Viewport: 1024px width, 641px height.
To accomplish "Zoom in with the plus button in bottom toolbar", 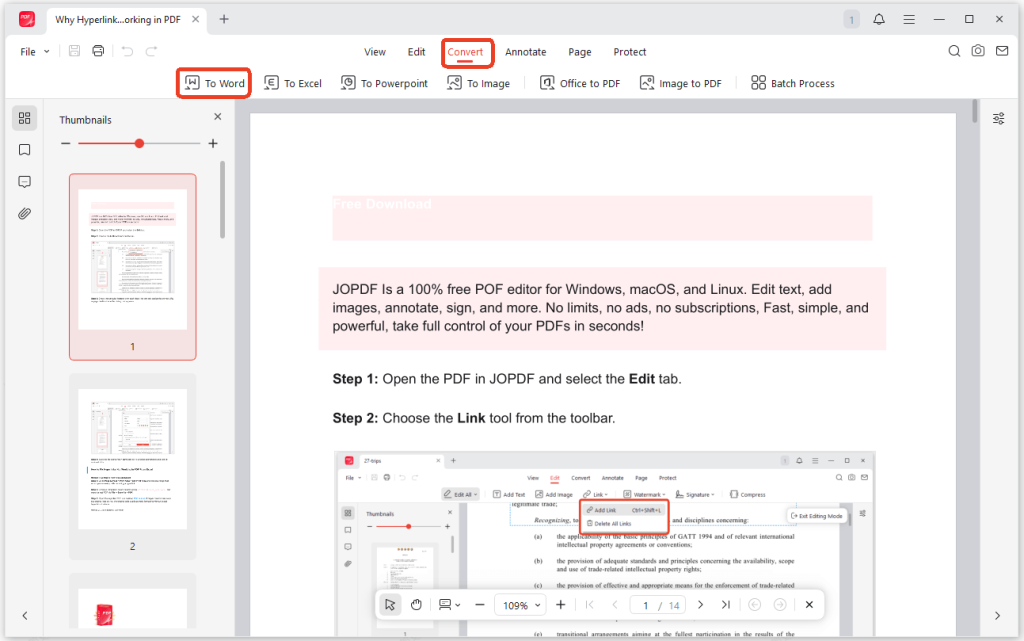I will pos(560,605).
